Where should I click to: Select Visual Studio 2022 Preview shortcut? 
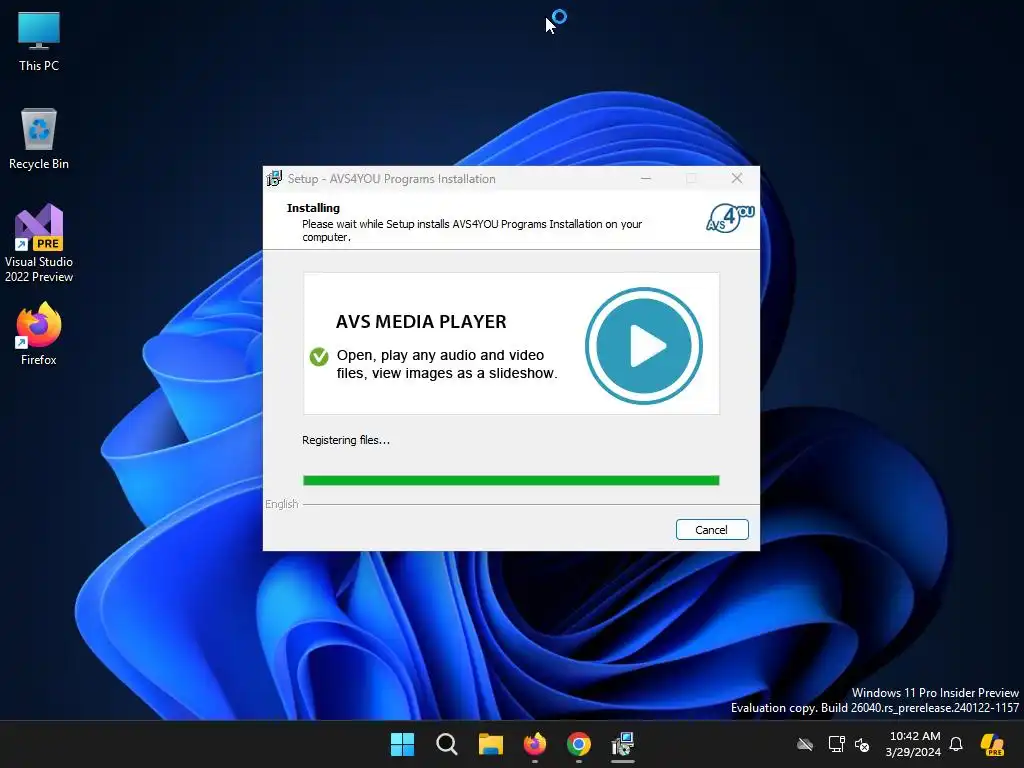pyautogui.click(x=39, y=243)
